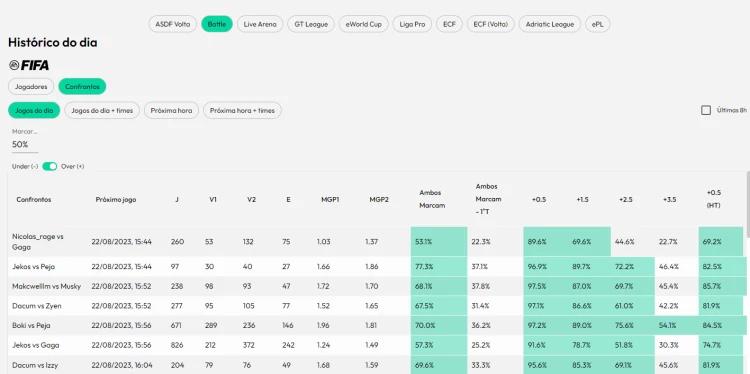The height and width of the screenshot is (374, 750).
Task: Open the Jekos vs Gaga matchup
Action: (x=36, y=345)
